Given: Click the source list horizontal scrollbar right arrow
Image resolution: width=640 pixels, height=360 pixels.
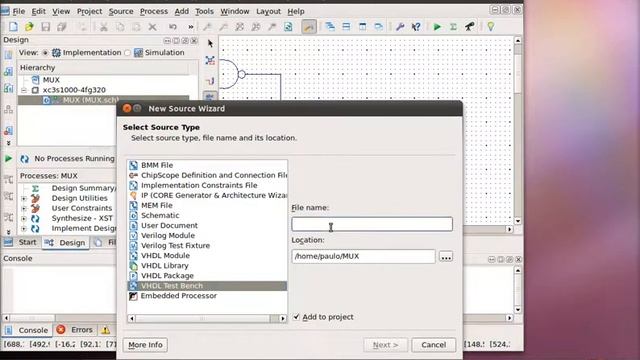Looking at the screenshot, I should tap(282, 318).
